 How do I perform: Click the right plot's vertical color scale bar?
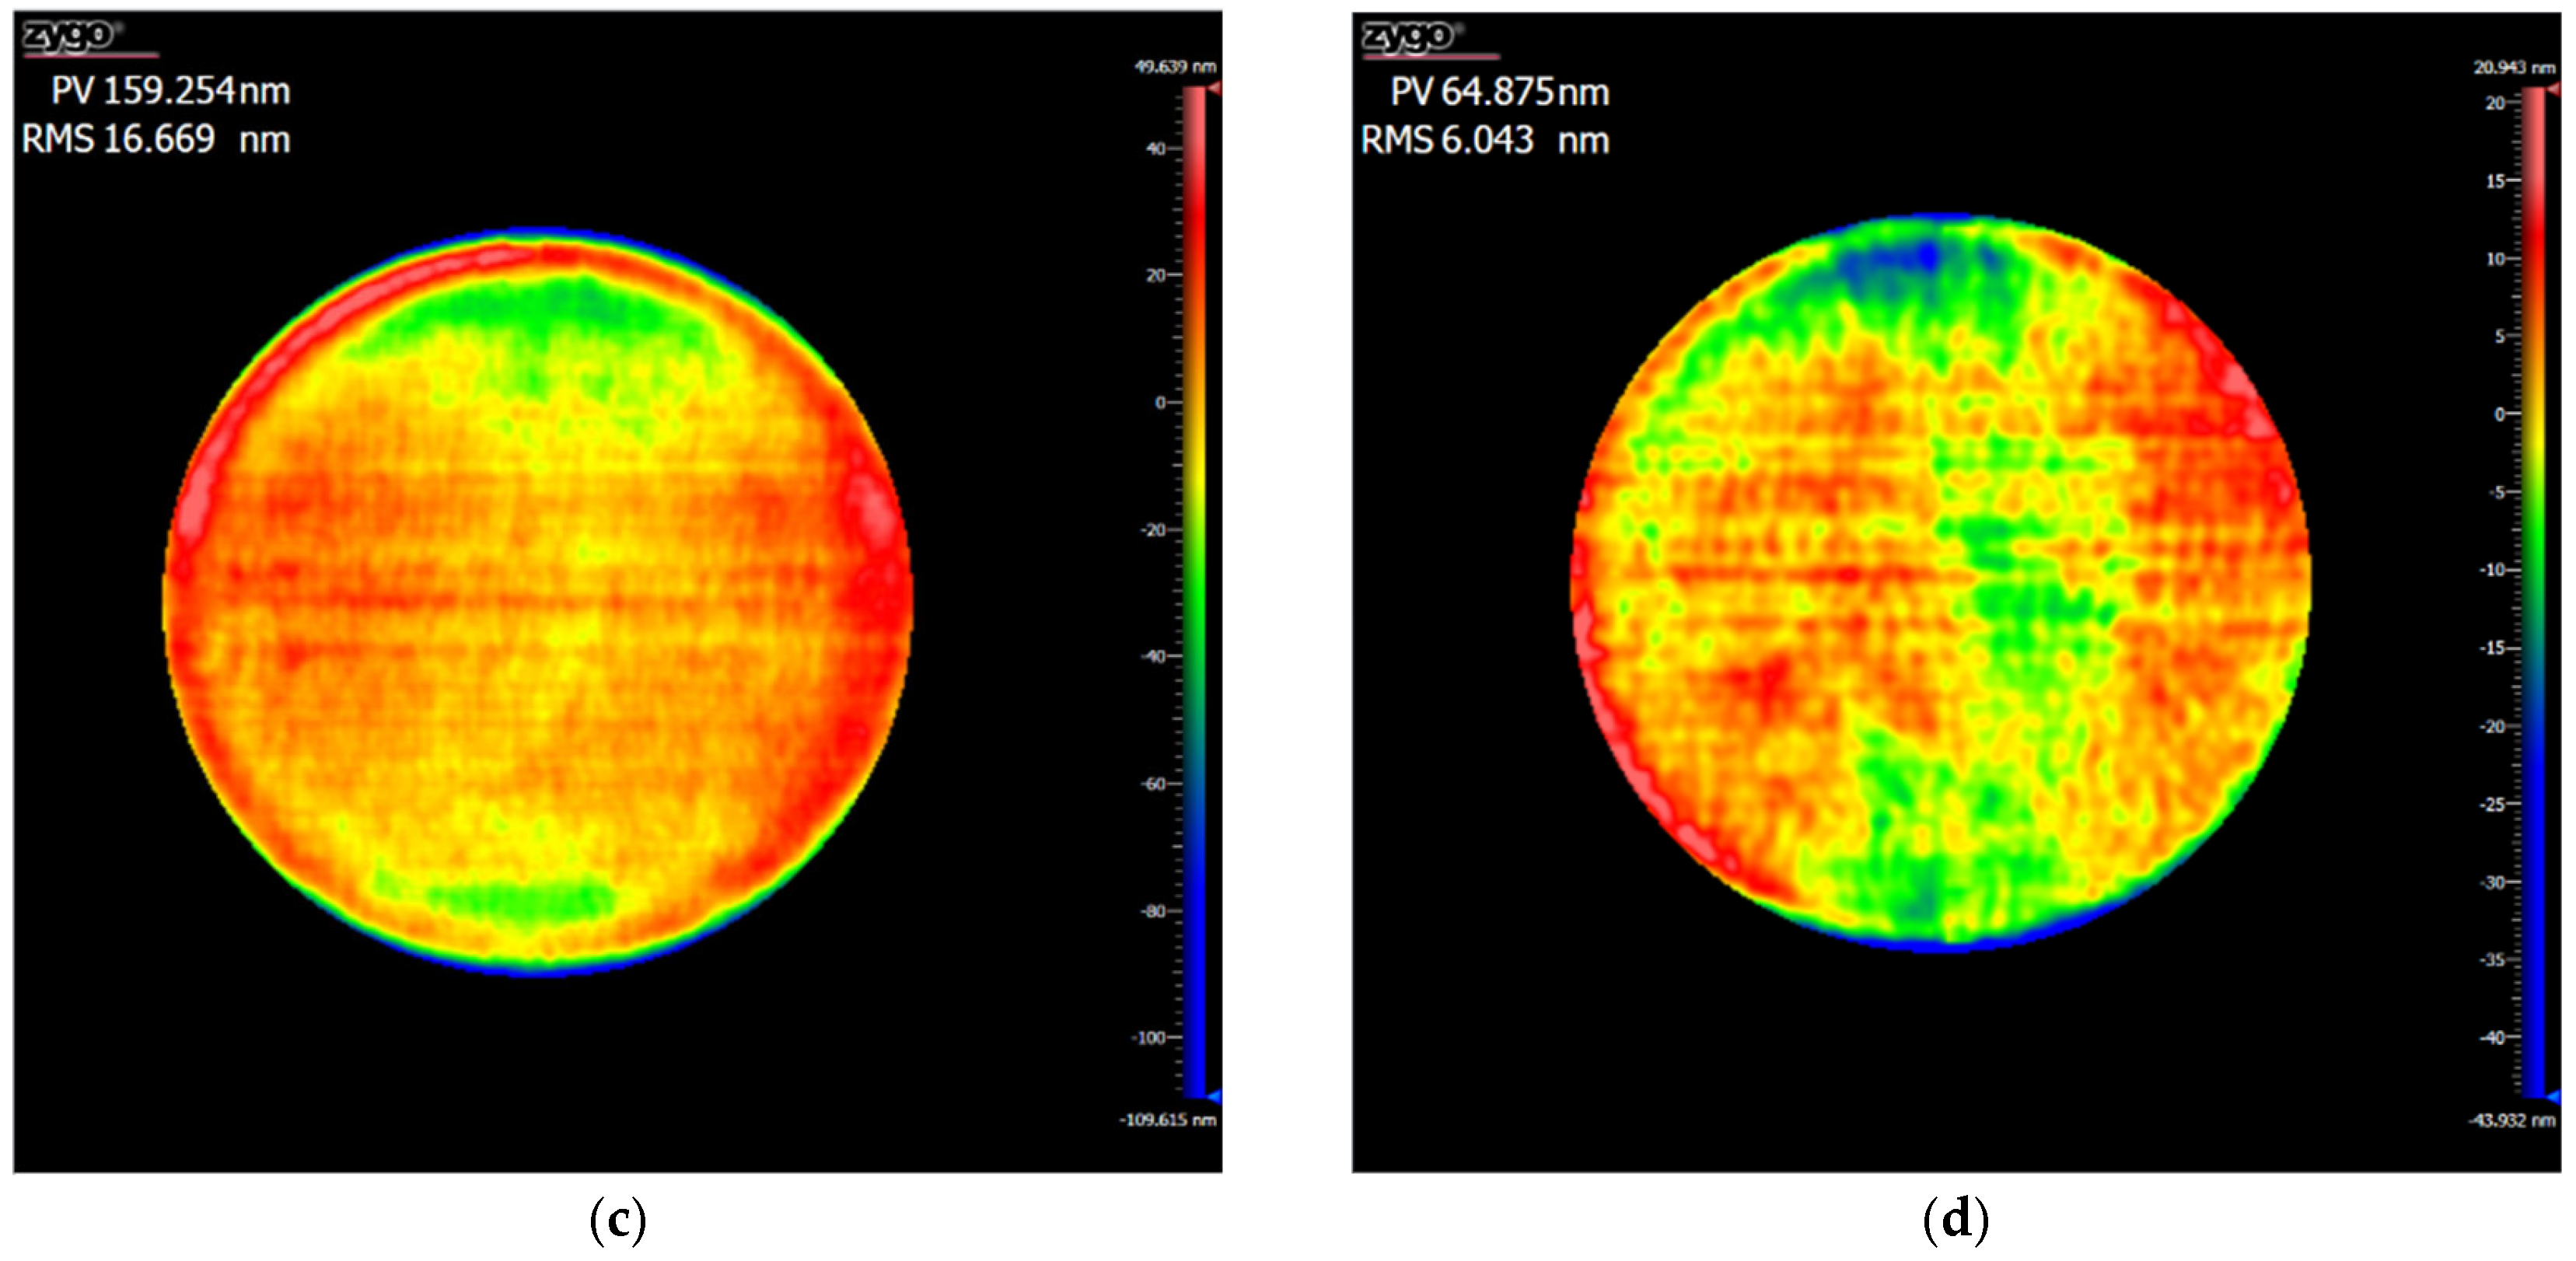pos(2534,590)
